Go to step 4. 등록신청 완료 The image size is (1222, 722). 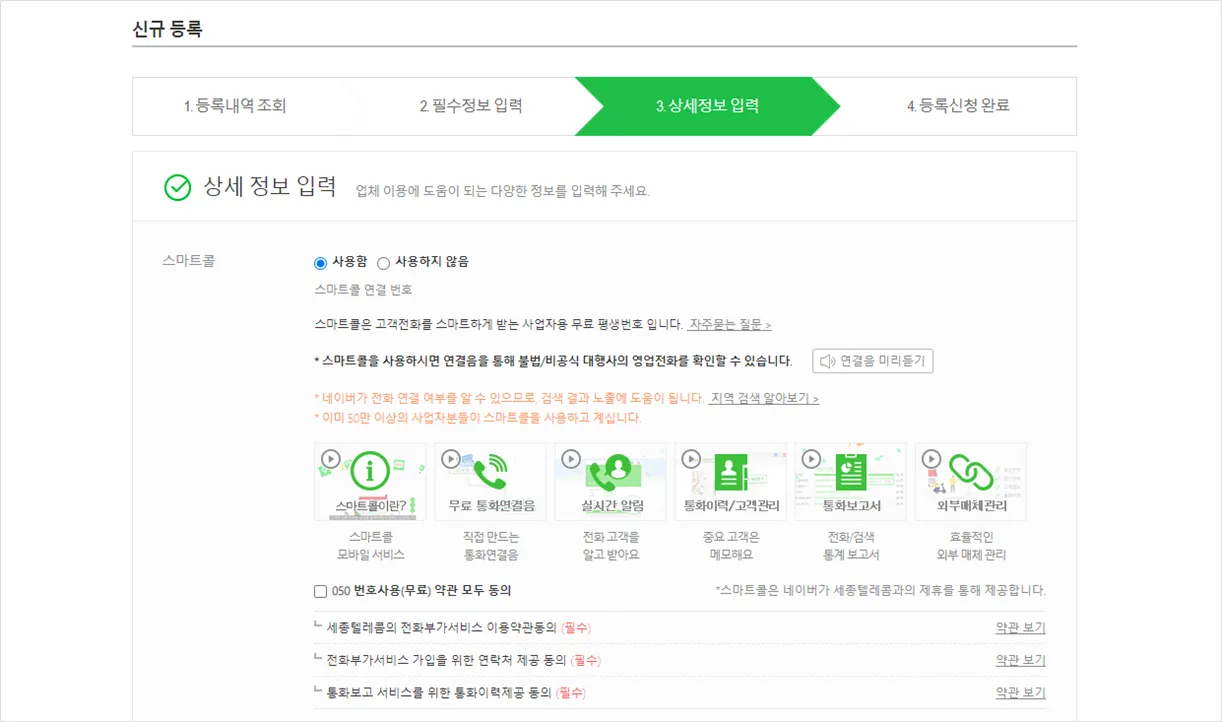[958, 106]
